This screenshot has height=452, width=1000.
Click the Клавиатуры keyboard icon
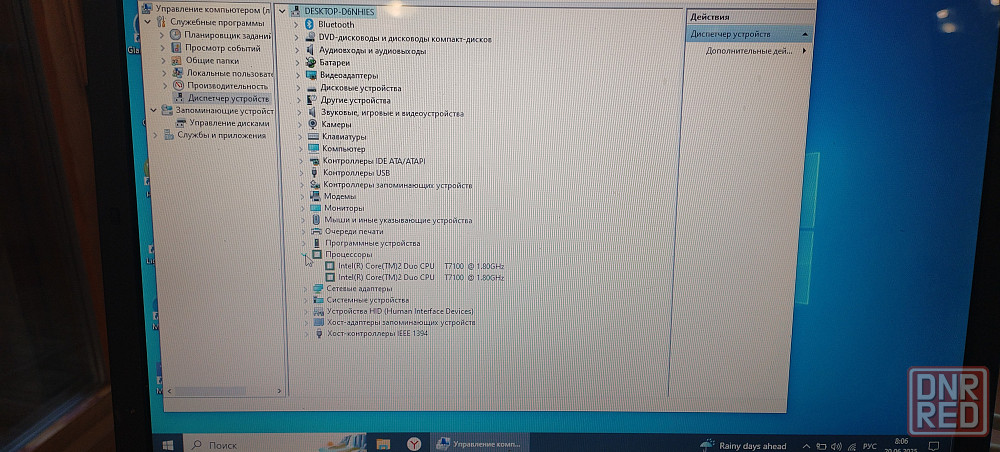coord(313,136)
